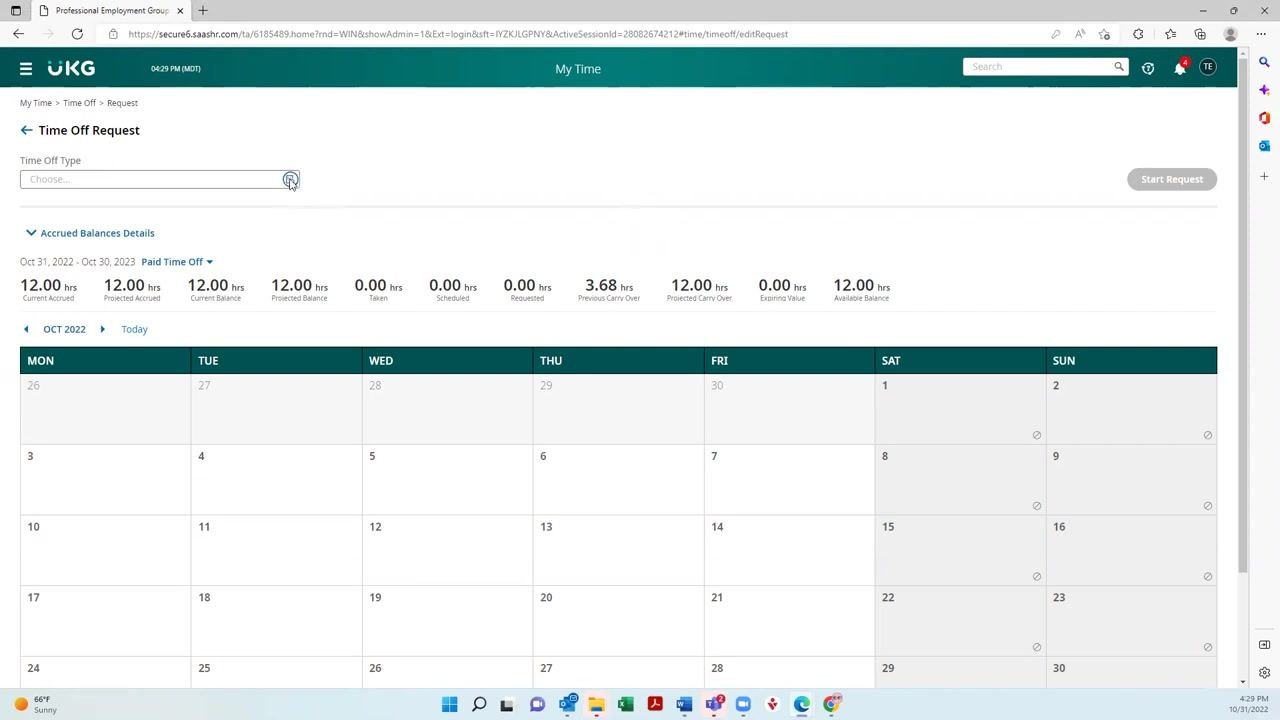Open the Edge favorites list
Screen dimensions: 1280x720
[x=1171, y=34]
